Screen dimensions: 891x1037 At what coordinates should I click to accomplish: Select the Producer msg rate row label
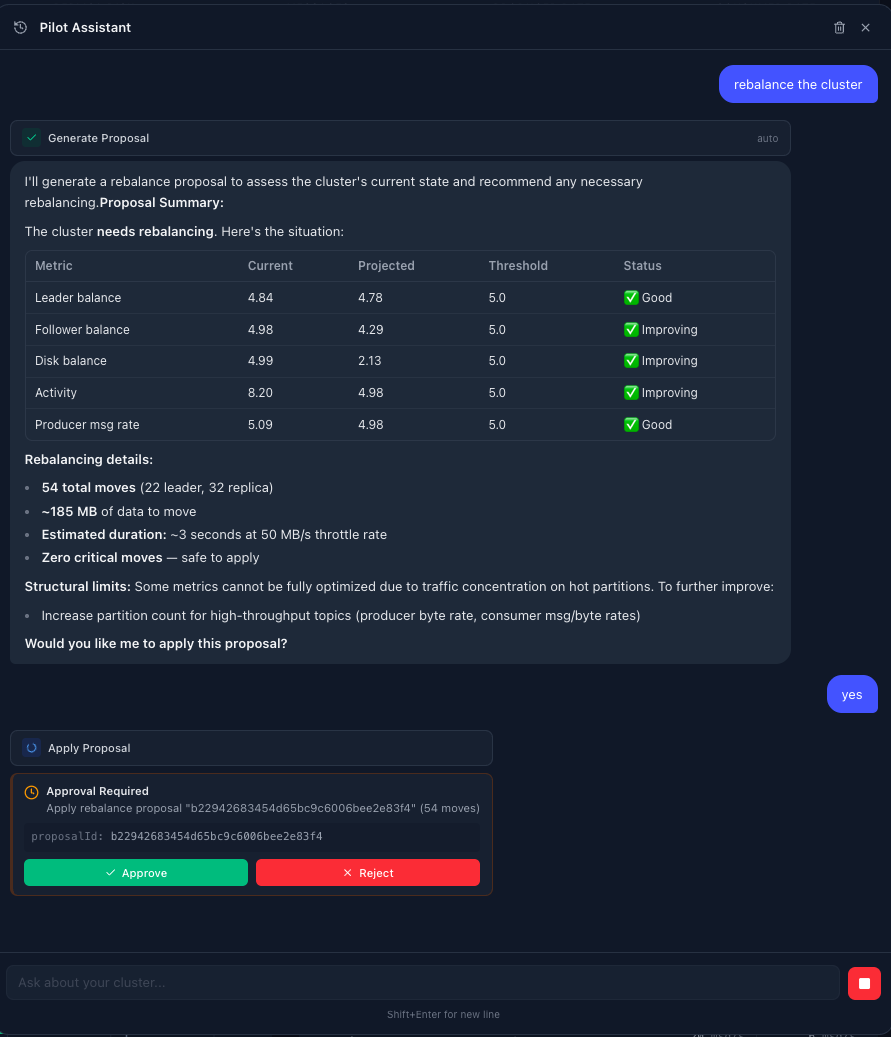click(x=87, y=425)
